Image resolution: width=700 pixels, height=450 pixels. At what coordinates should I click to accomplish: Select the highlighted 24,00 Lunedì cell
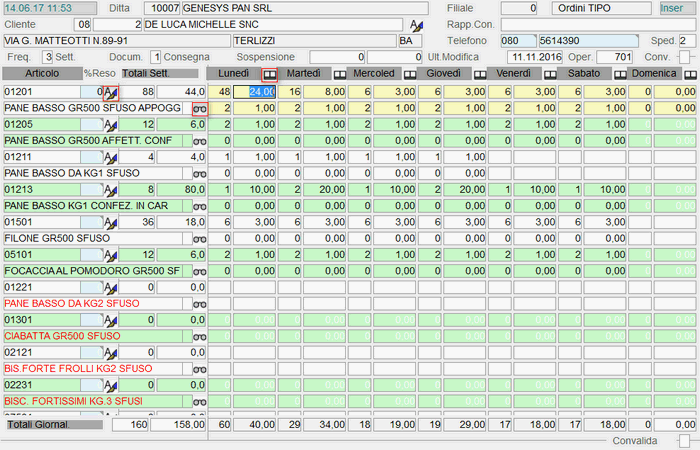pyautogui.click(x=254, y=92)
